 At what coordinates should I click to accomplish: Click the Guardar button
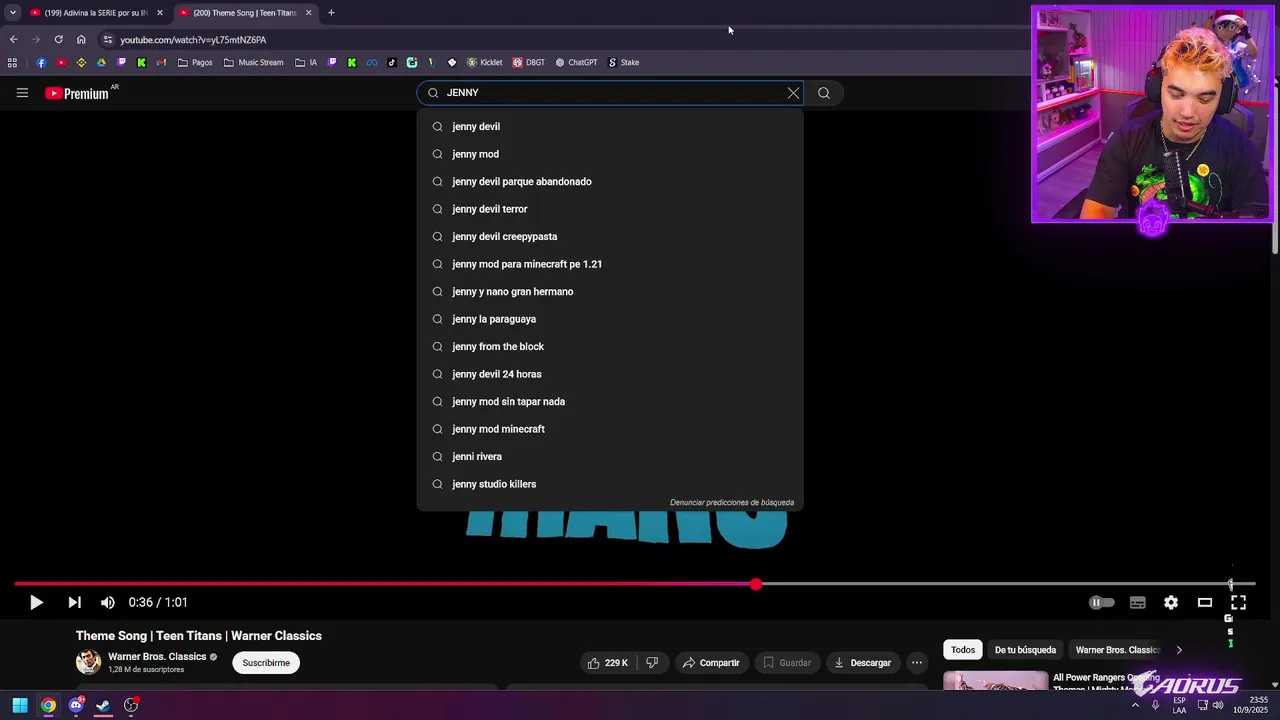tap(787, 663)
